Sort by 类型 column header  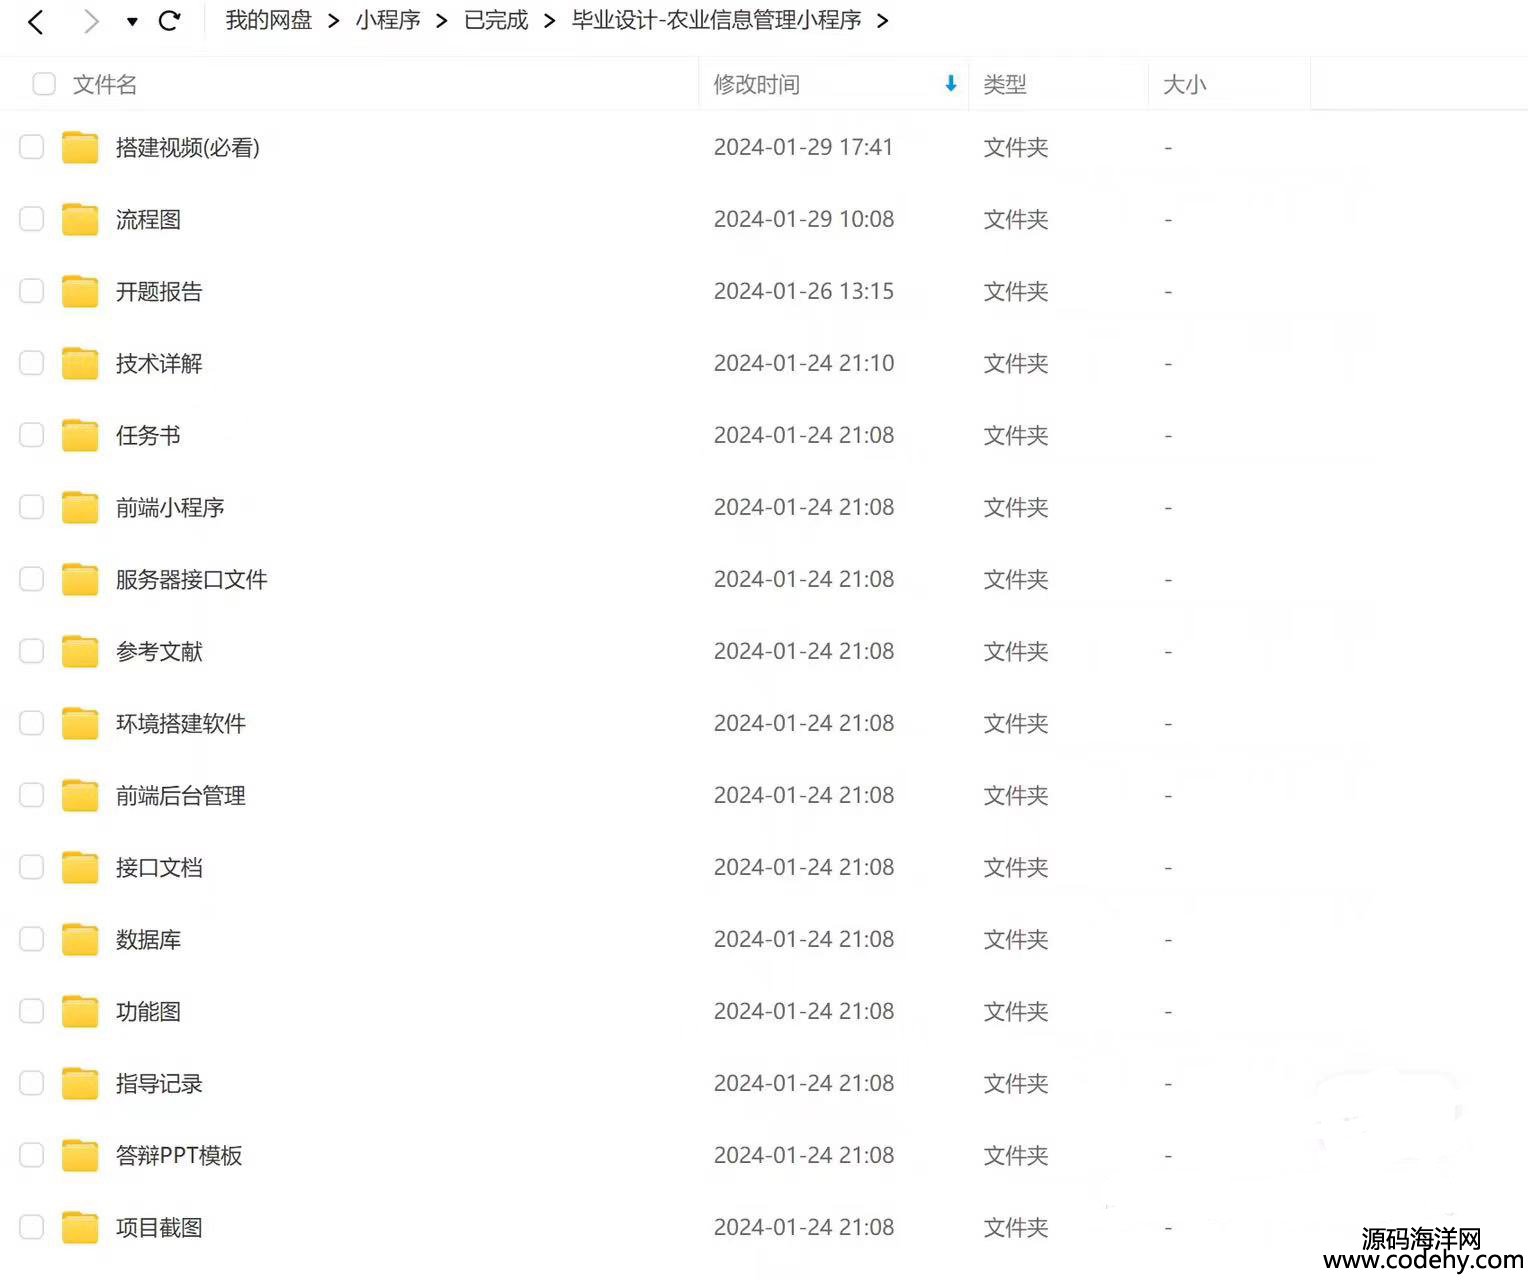1005,84
